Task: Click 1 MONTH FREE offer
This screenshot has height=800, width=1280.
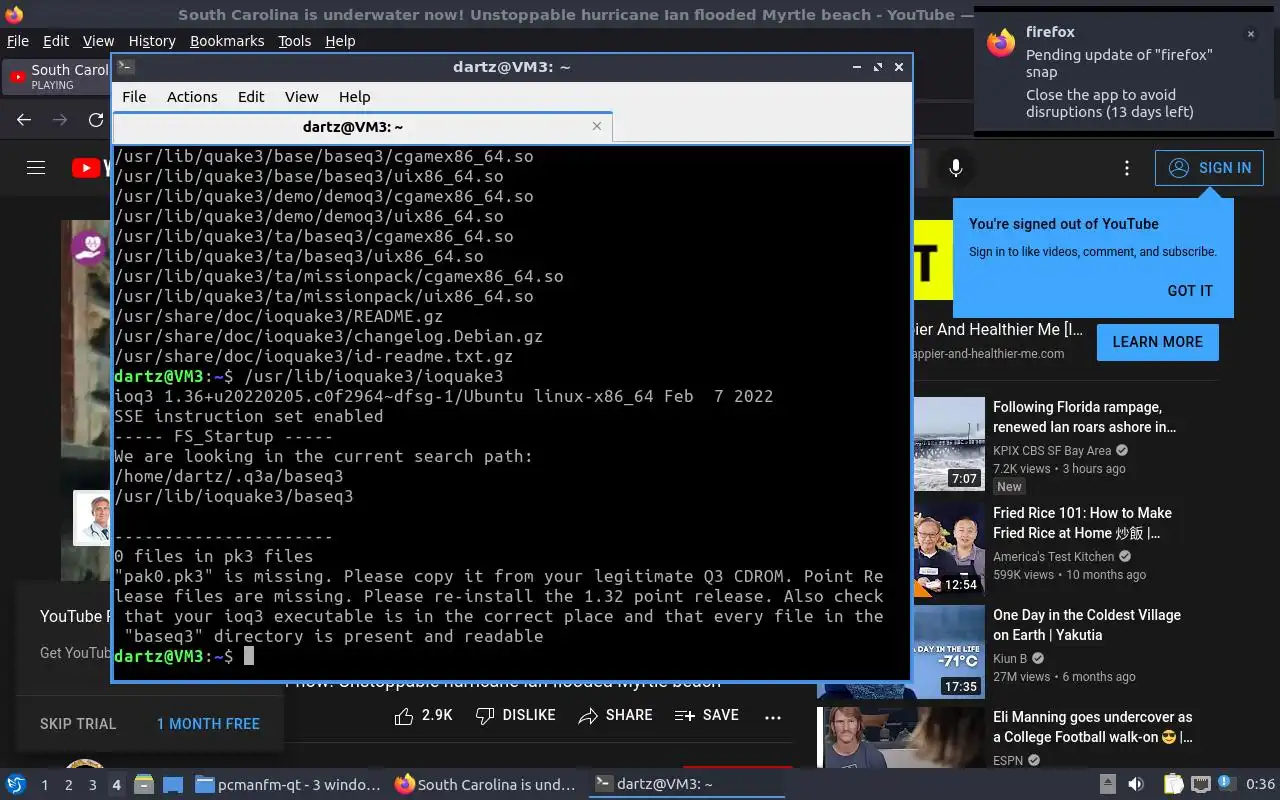Action: [208, 724]
